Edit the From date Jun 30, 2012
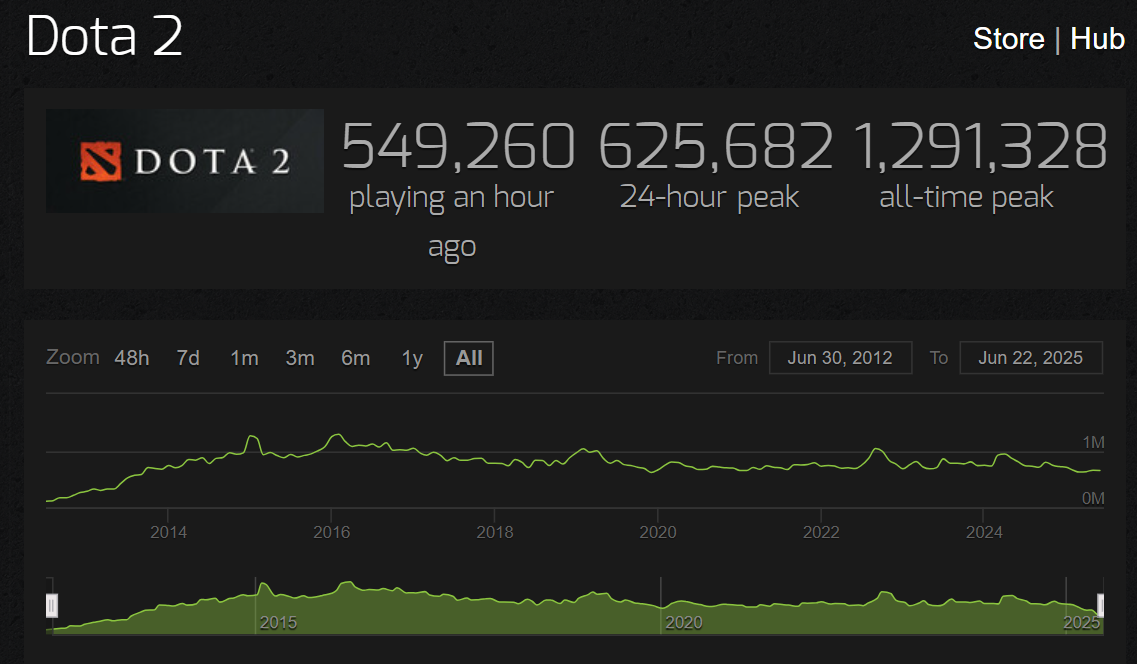This screenshot has height=664, width=1137. pyautogui.click(x=840, y=358)
